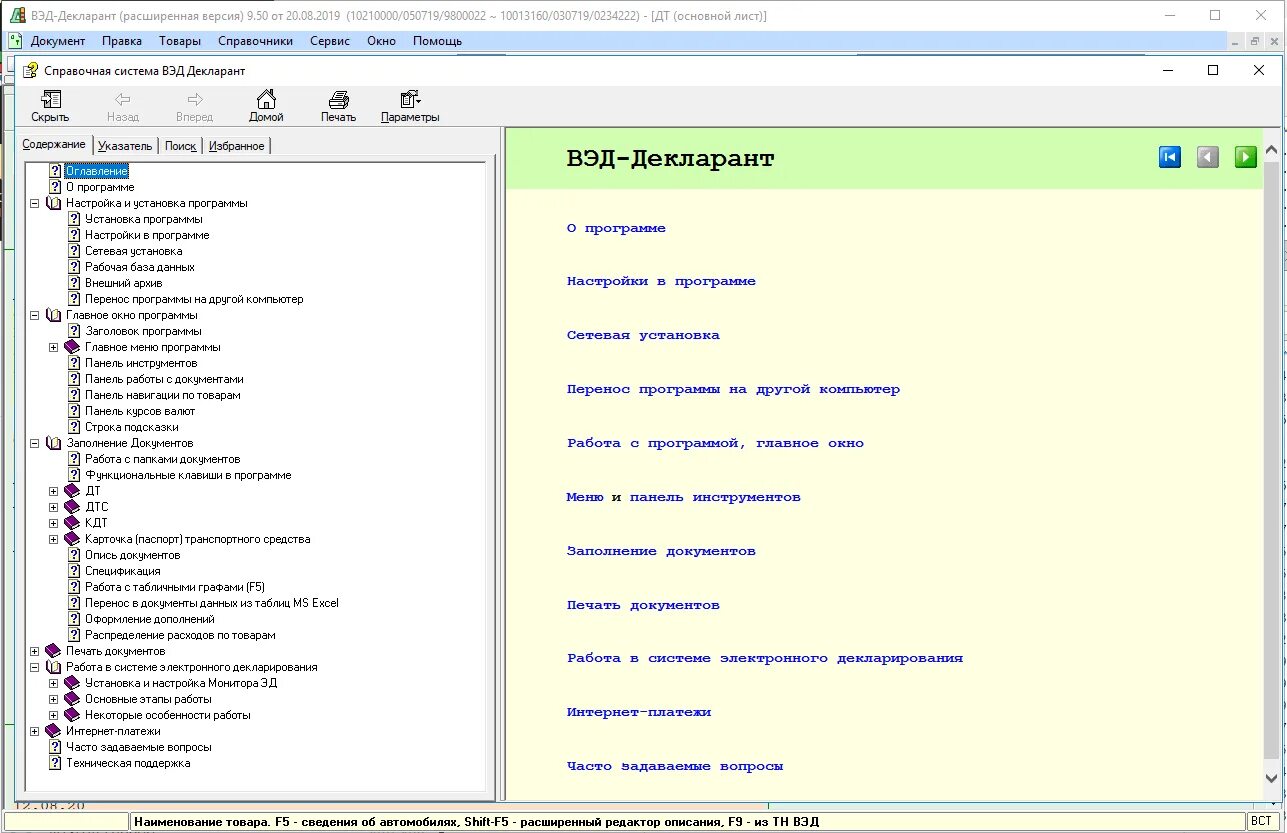Viewport: 1287px width, 833px height.
Task: Click open book icon of Главное окно программы
Action: (x=53, y=315)
